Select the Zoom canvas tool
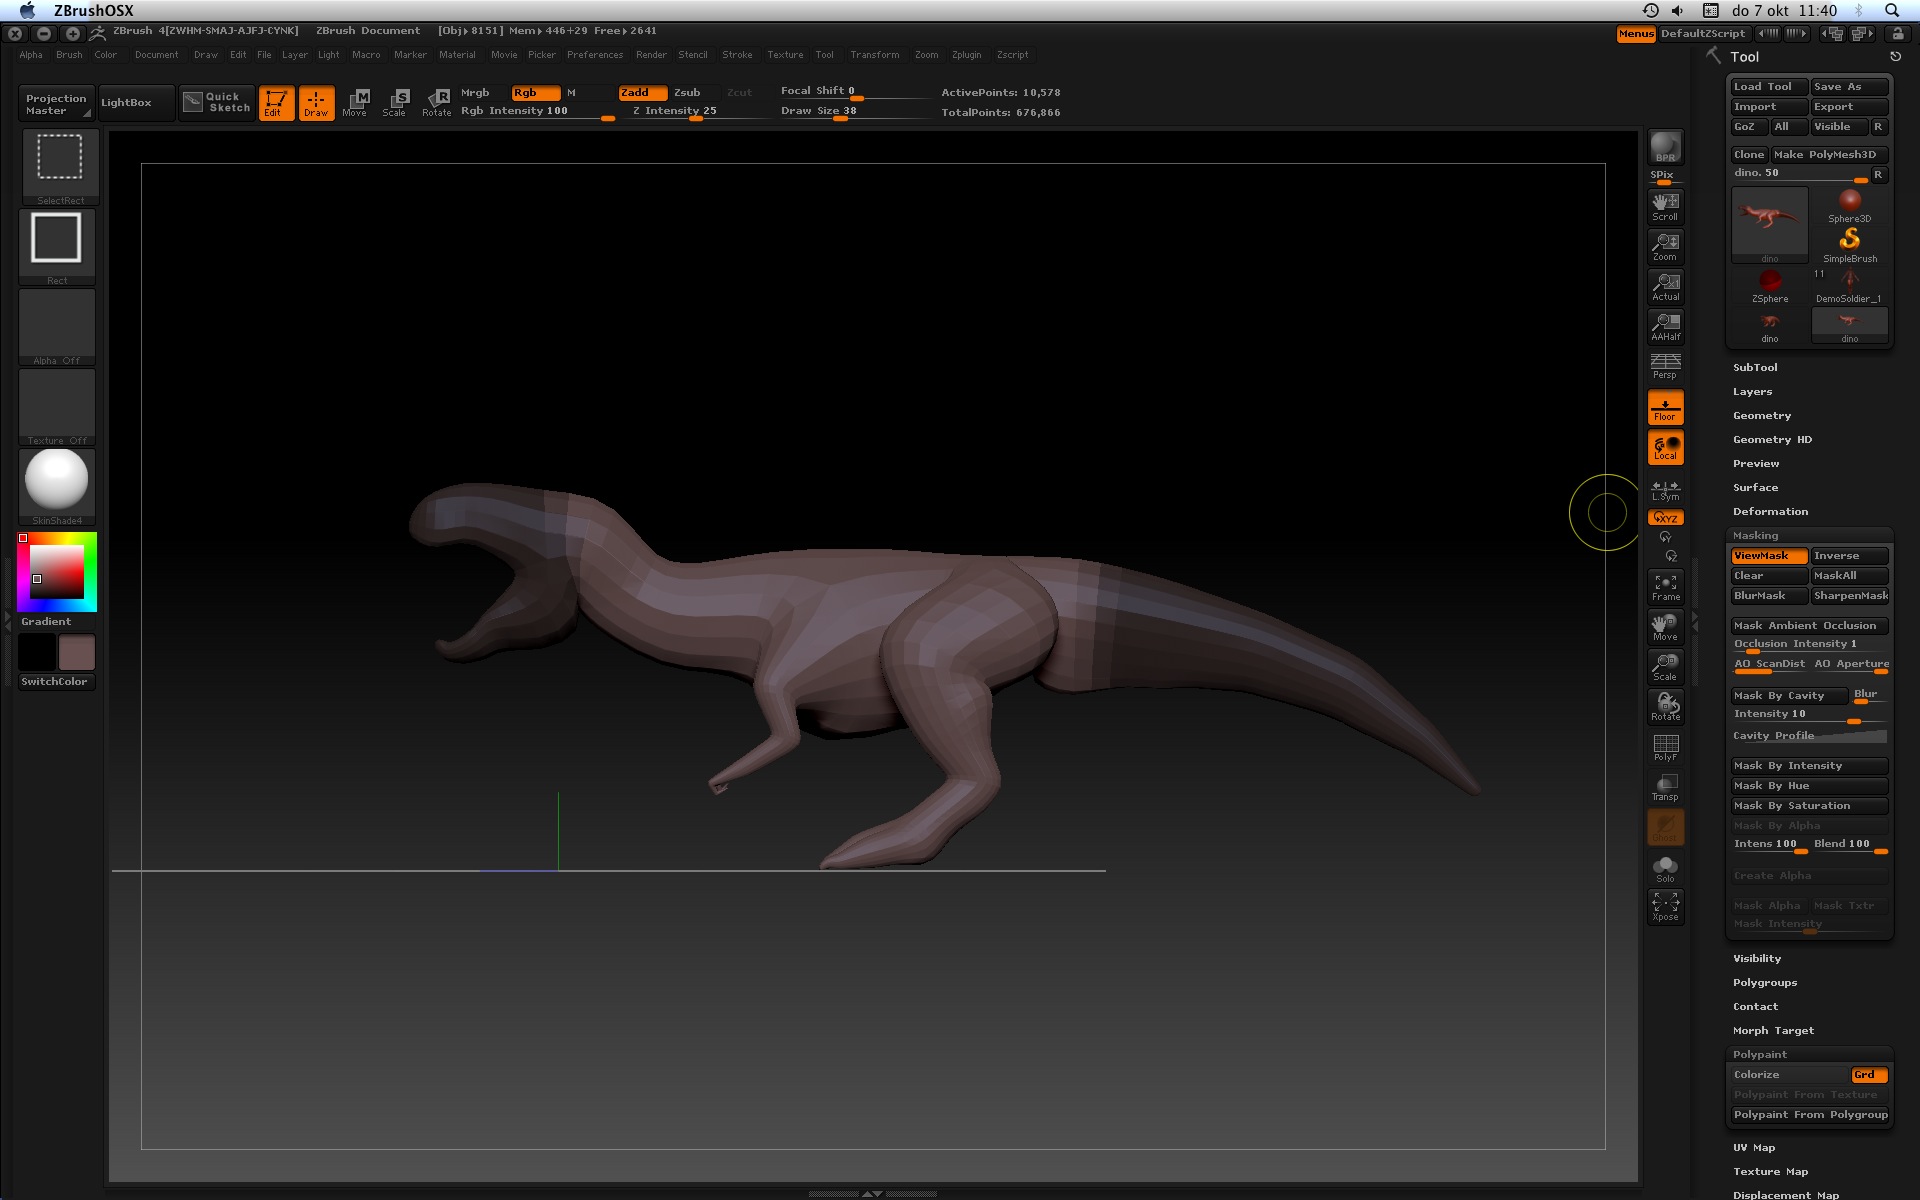Viewport: 1920px width, 1200px height. 1665,246
